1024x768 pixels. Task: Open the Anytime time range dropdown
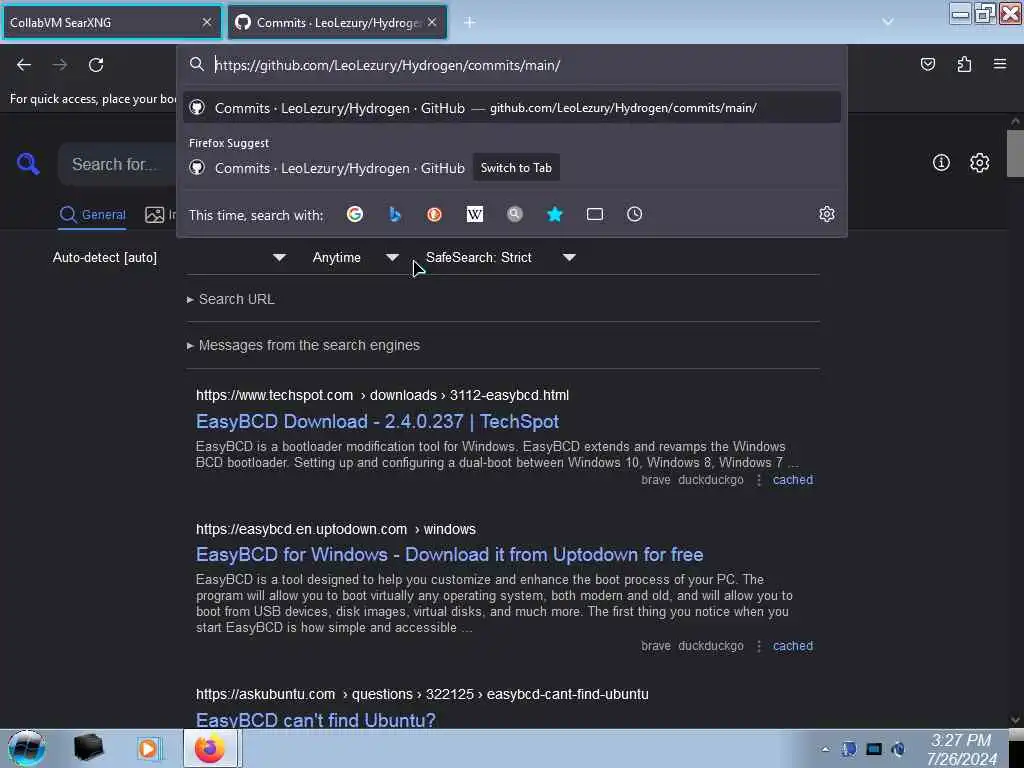[355, 257]
